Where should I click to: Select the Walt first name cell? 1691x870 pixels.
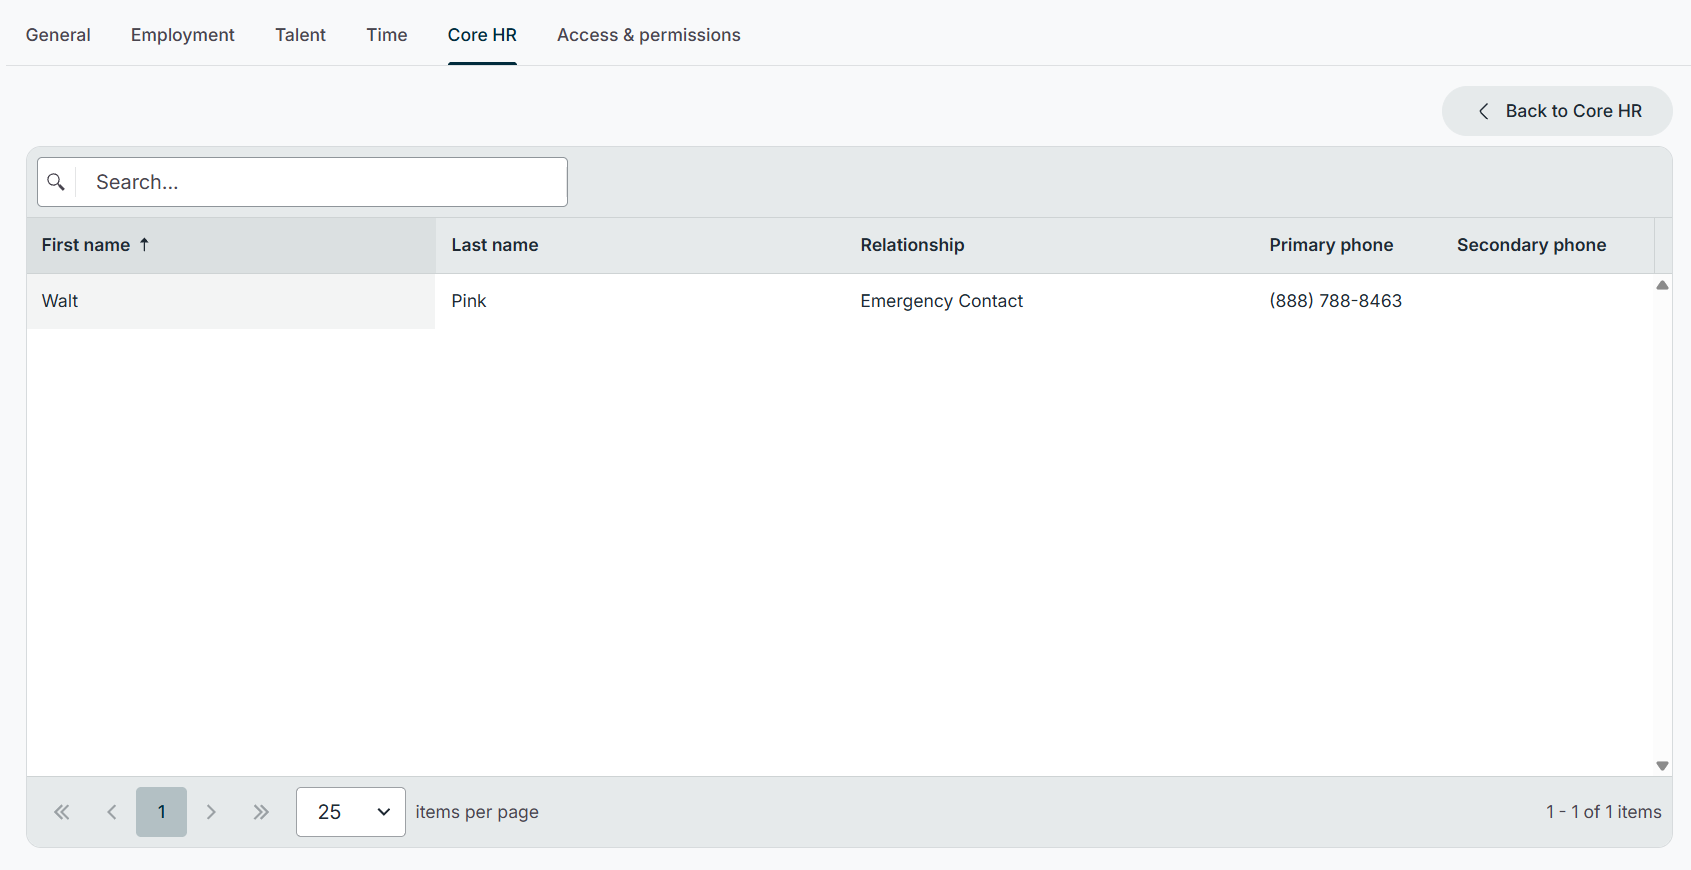pos(231,301)
